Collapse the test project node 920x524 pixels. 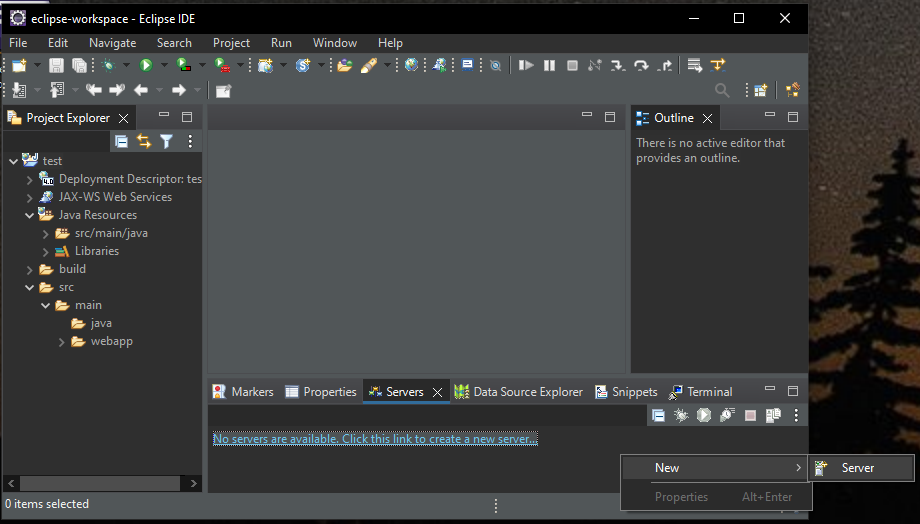point(13,161)
